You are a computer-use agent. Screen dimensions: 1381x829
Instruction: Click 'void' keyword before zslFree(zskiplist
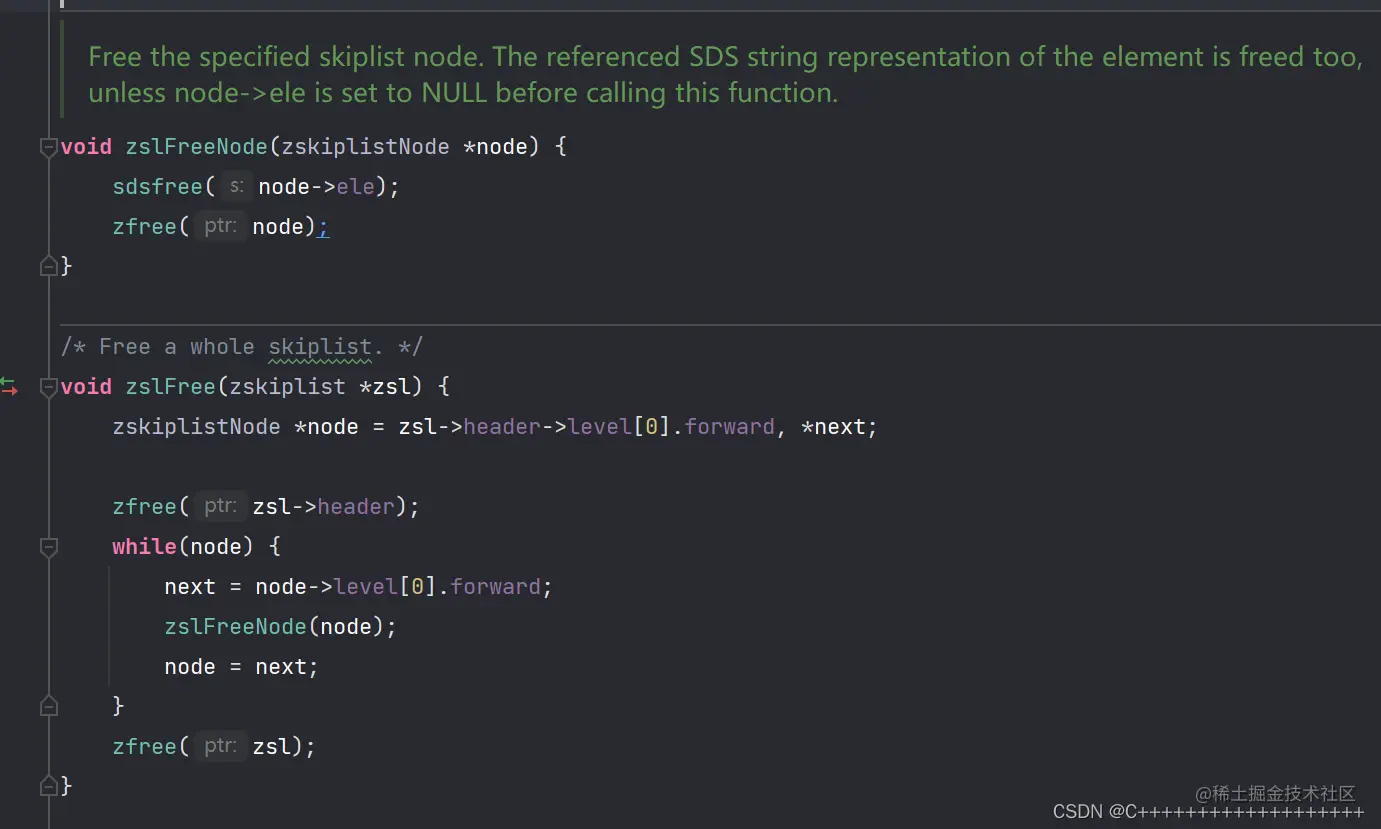click(86, 387)
